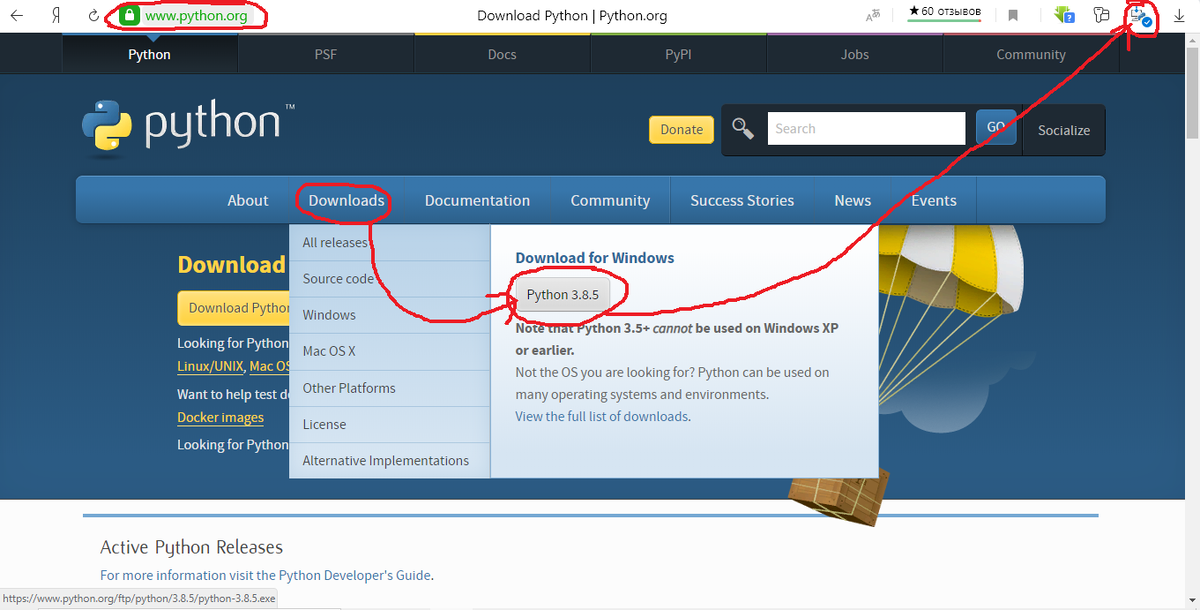Open browser downloads arrow icon
The image size is (1200, 610).
coord(1177,15)
